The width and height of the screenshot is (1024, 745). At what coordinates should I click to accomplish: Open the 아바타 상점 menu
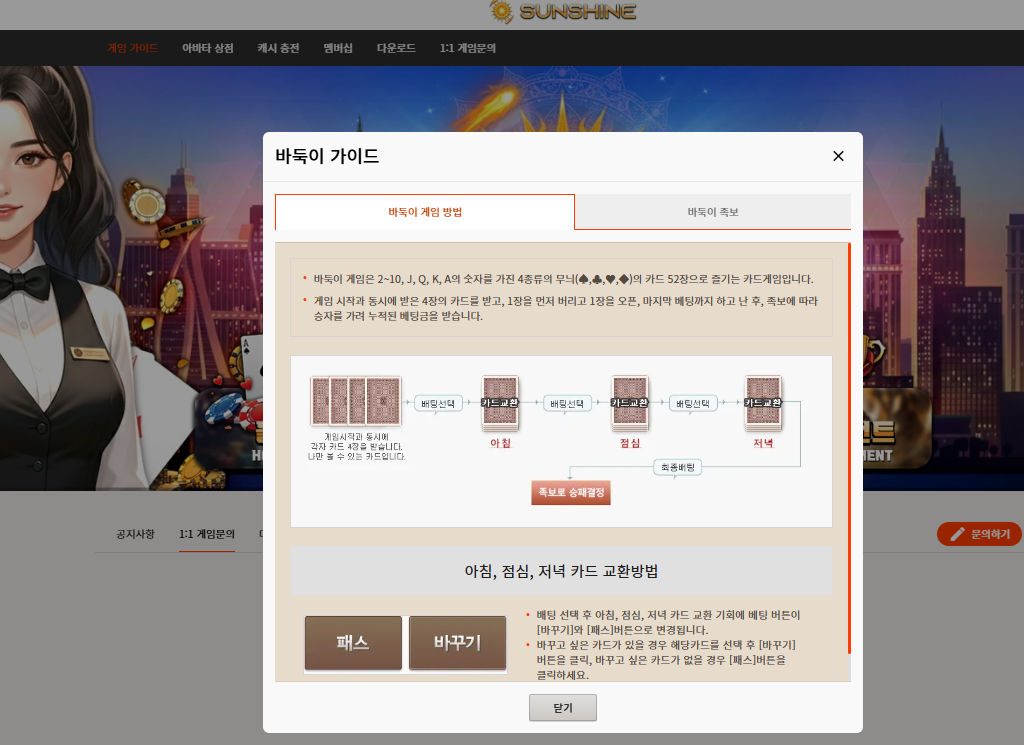point(208,48)
